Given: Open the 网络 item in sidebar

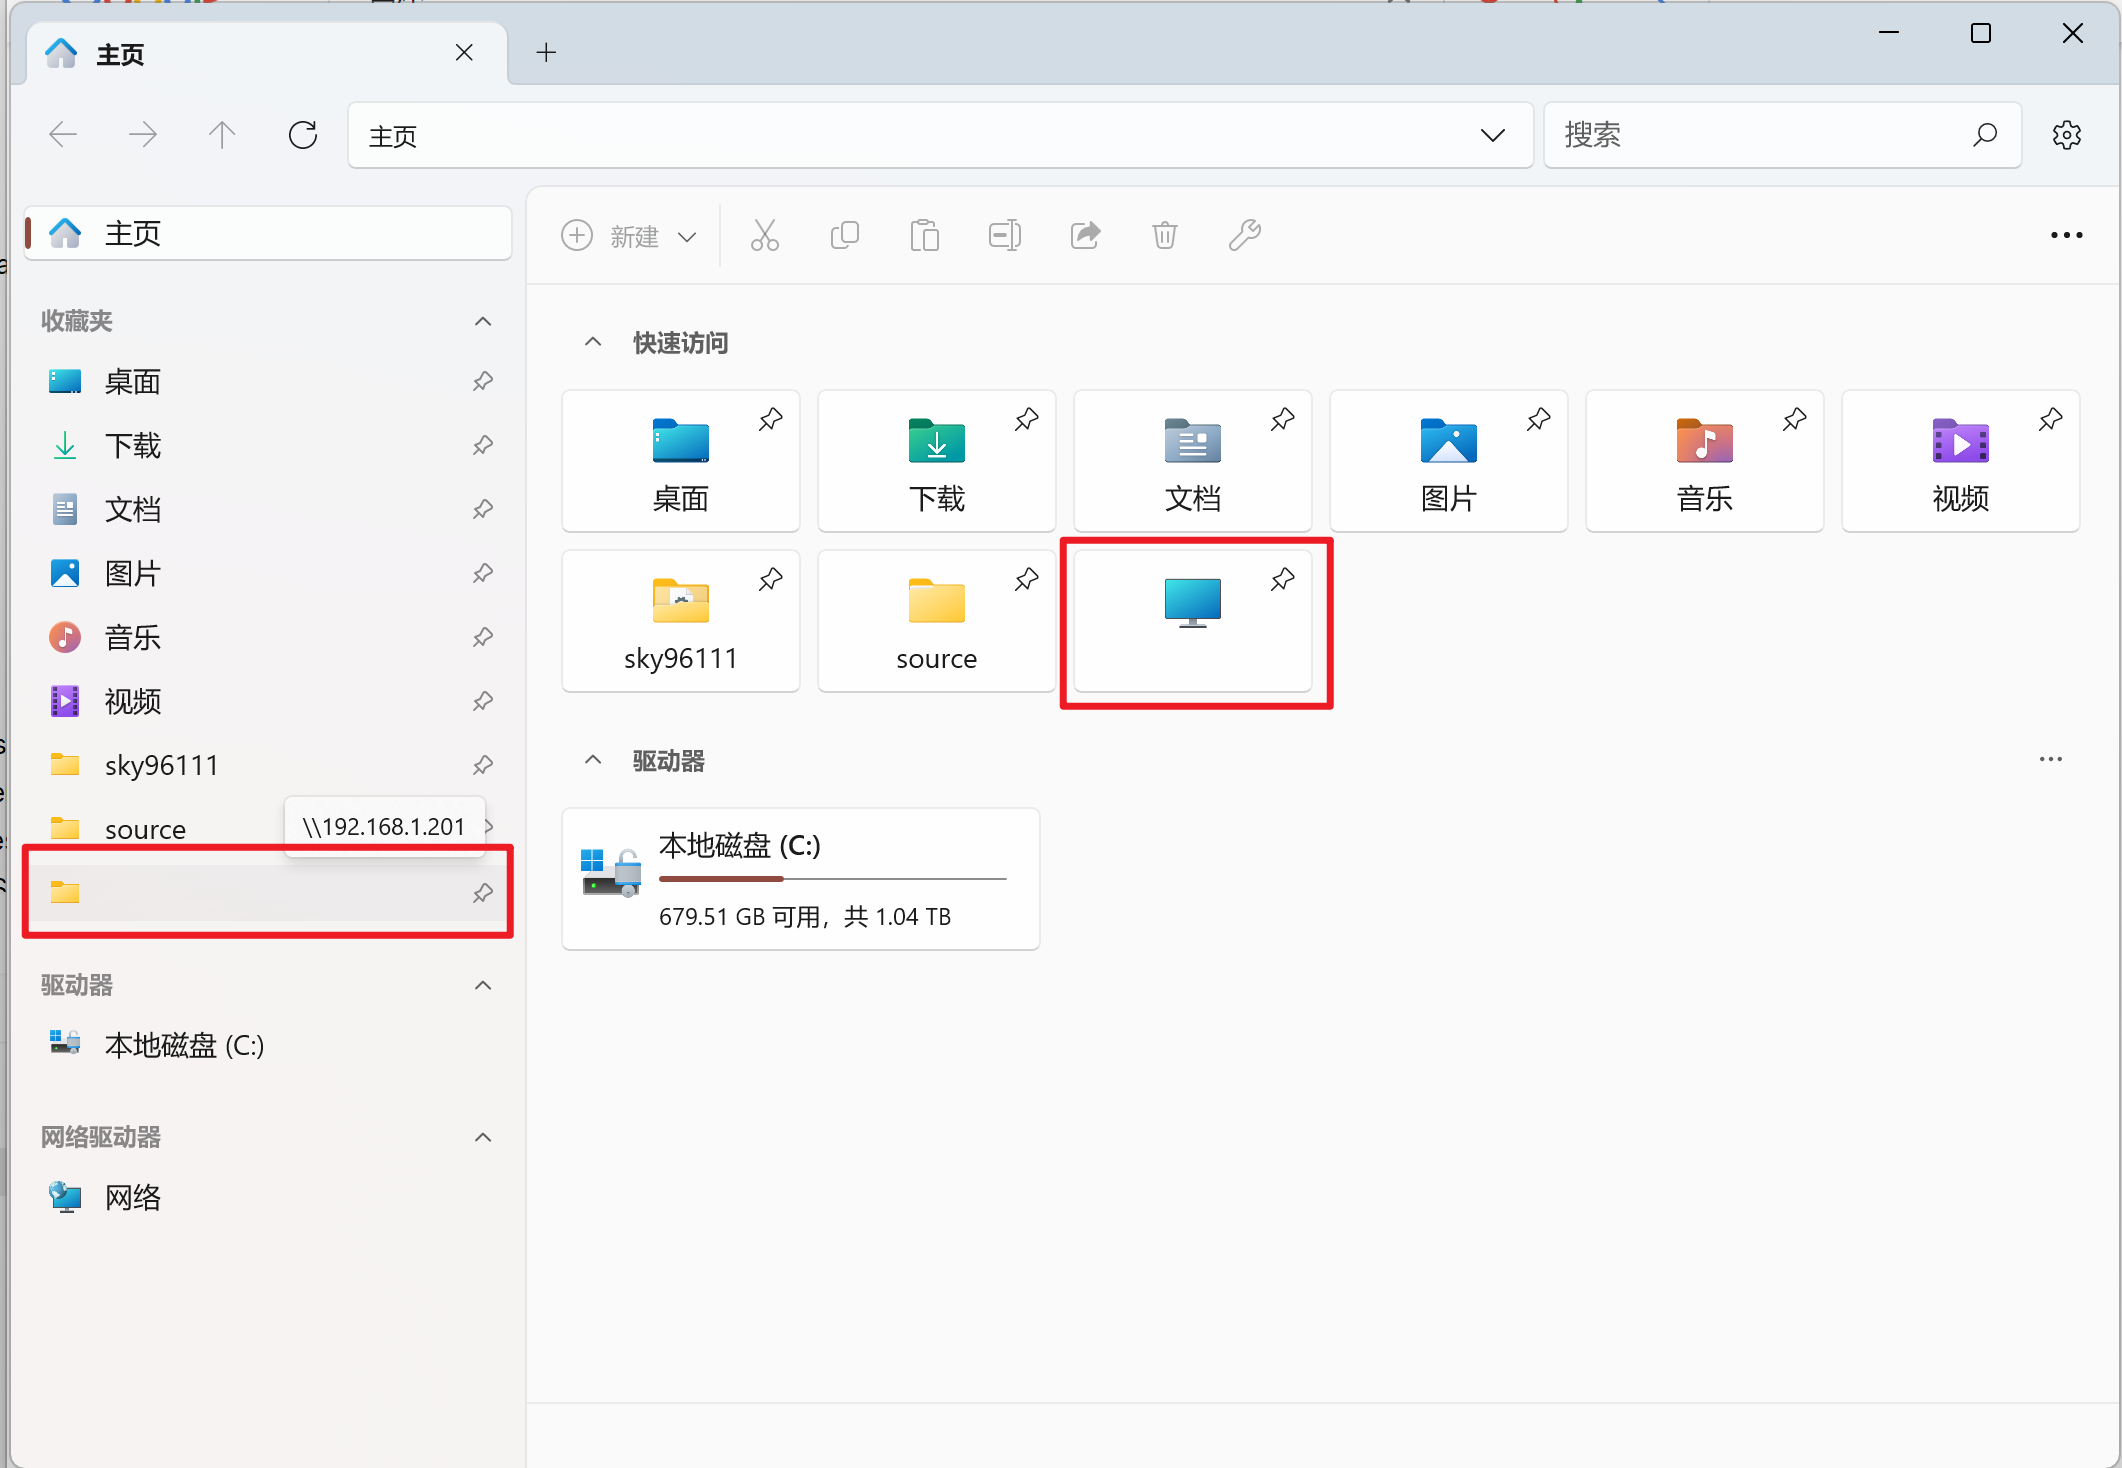Looking at the screenshot, I should click(x=132, y=1197).
